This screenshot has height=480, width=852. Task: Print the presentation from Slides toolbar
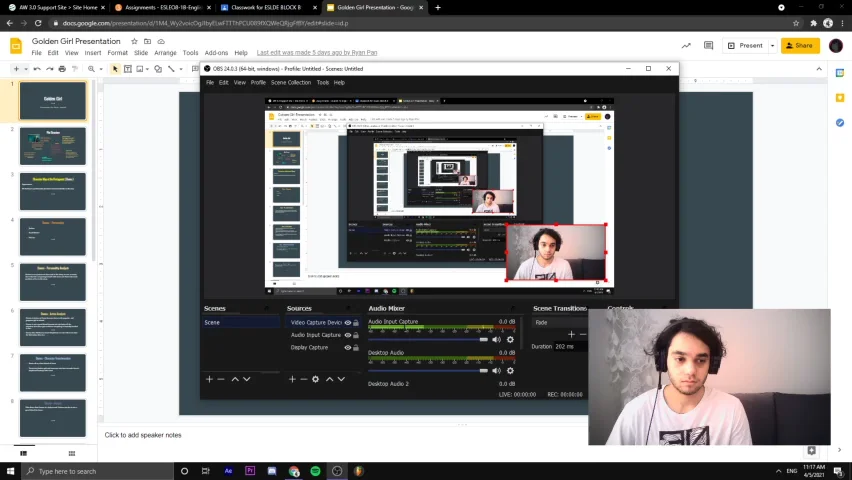pyautogui.click(x=62, y=69)
